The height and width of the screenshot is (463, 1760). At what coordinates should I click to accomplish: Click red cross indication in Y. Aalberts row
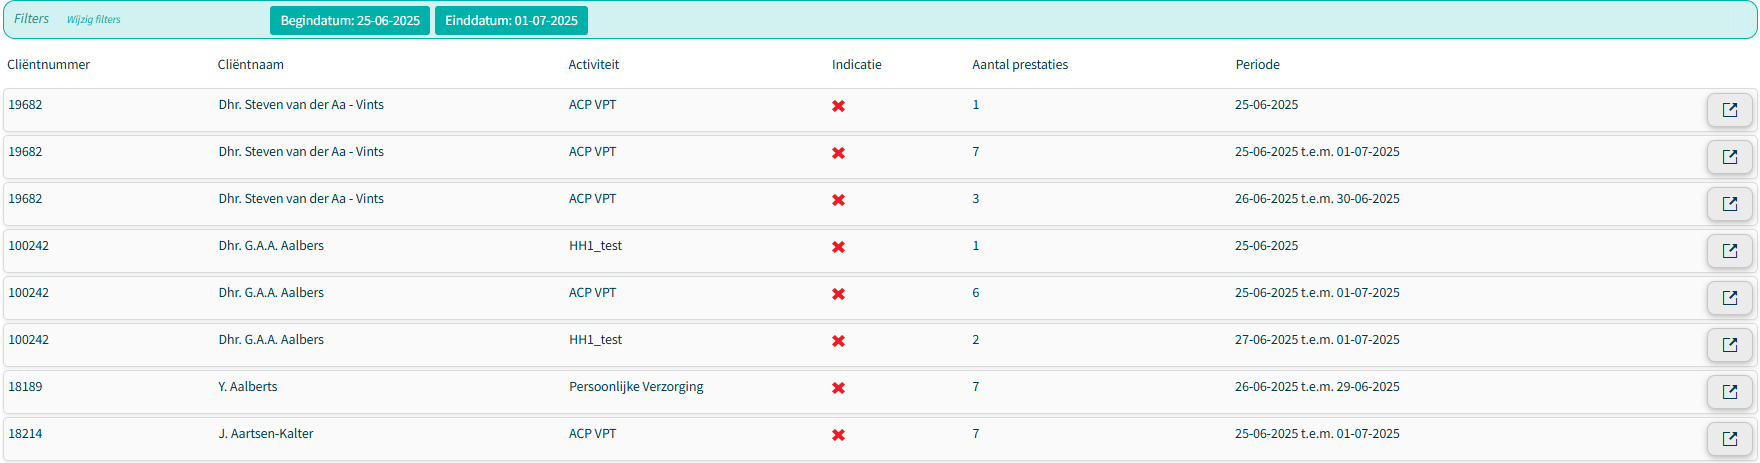(x=838, y=388)
